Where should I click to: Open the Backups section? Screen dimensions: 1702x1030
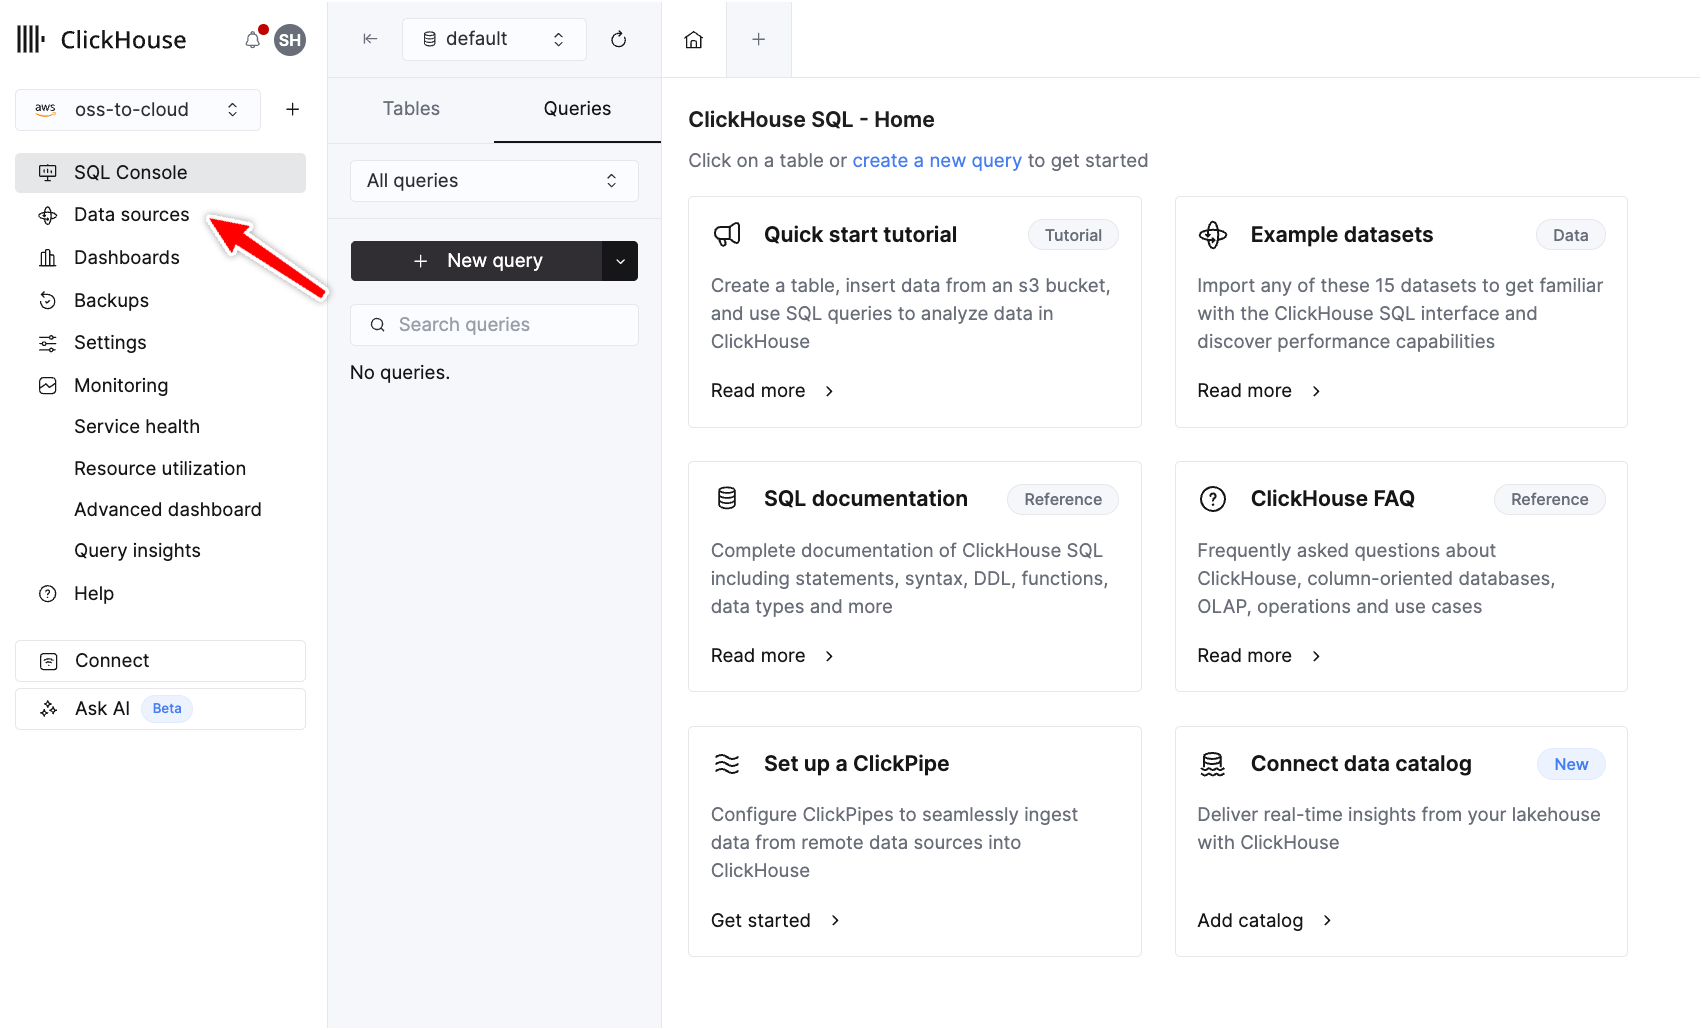click(x=110, y=300)
